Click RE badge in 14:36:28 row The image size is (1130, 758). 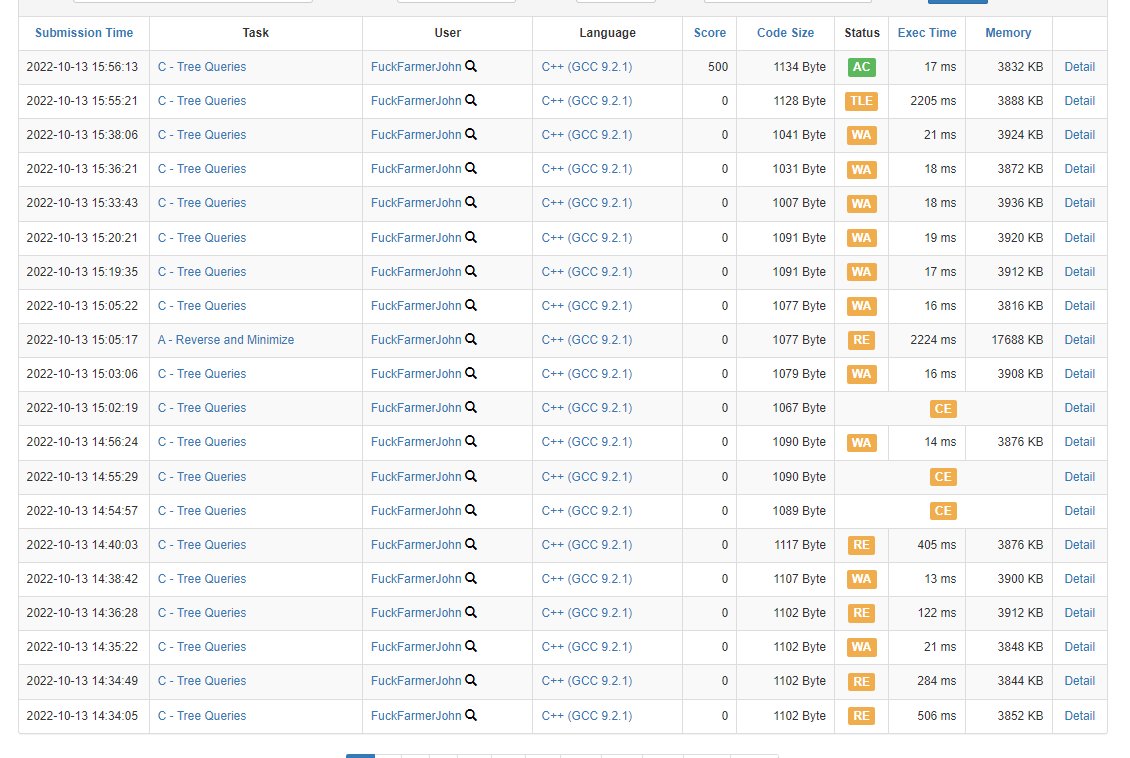tap(861, 612)
